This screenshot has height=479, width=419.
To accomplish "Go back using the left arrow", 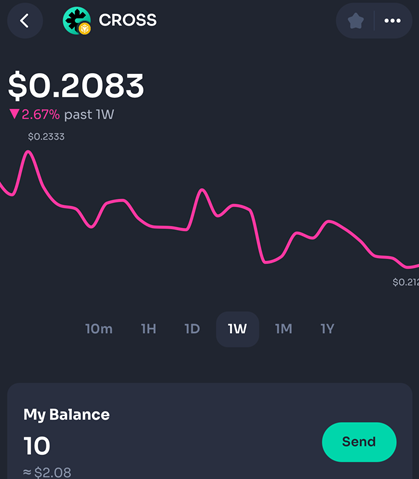I will tap(25, 21).
